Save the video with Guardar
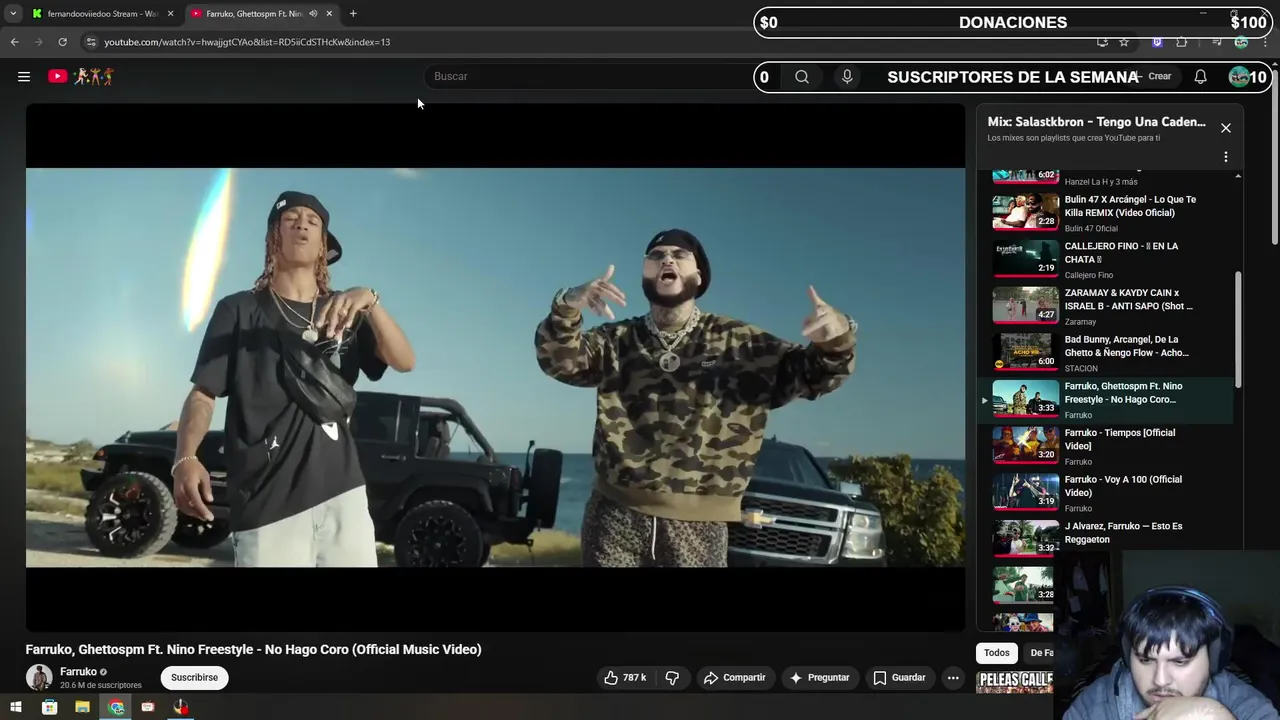 899,677
